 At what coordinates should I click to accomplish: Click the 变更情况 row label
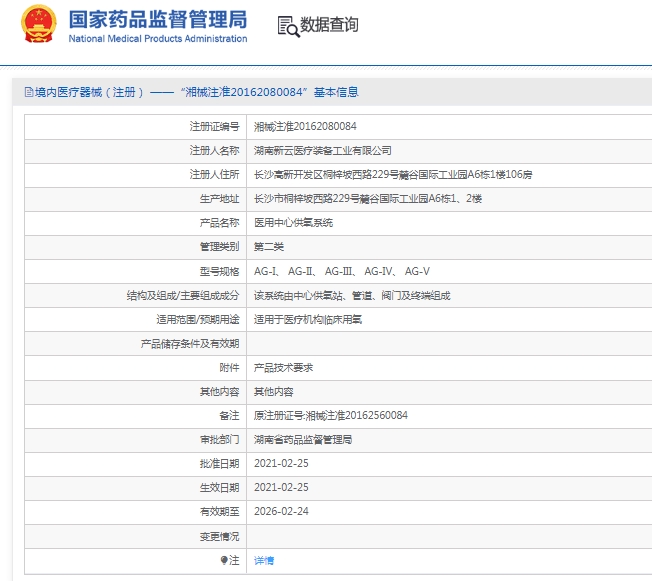click(220, 536)
